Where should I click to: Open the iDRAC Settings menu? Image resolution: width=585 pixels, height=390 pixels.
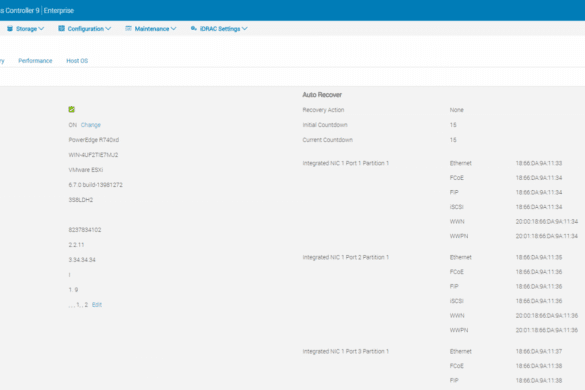219,29
